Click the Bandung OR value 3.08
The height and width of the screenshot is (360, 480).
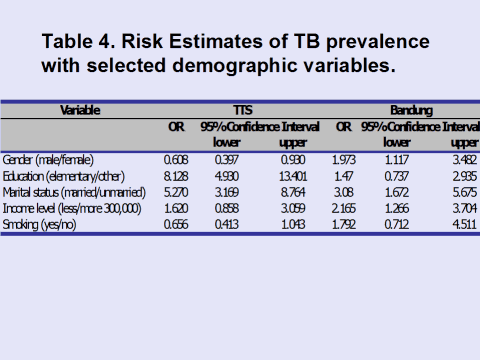pos(344,192)
